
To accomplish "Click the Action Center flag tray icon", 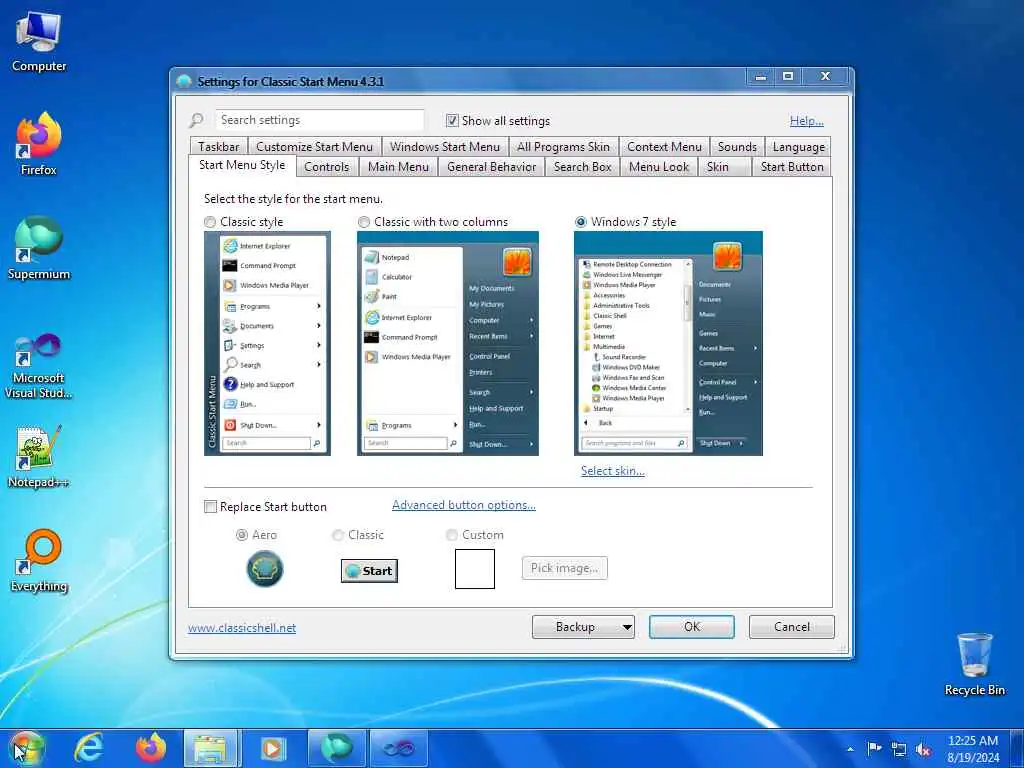I will (874, 748).
